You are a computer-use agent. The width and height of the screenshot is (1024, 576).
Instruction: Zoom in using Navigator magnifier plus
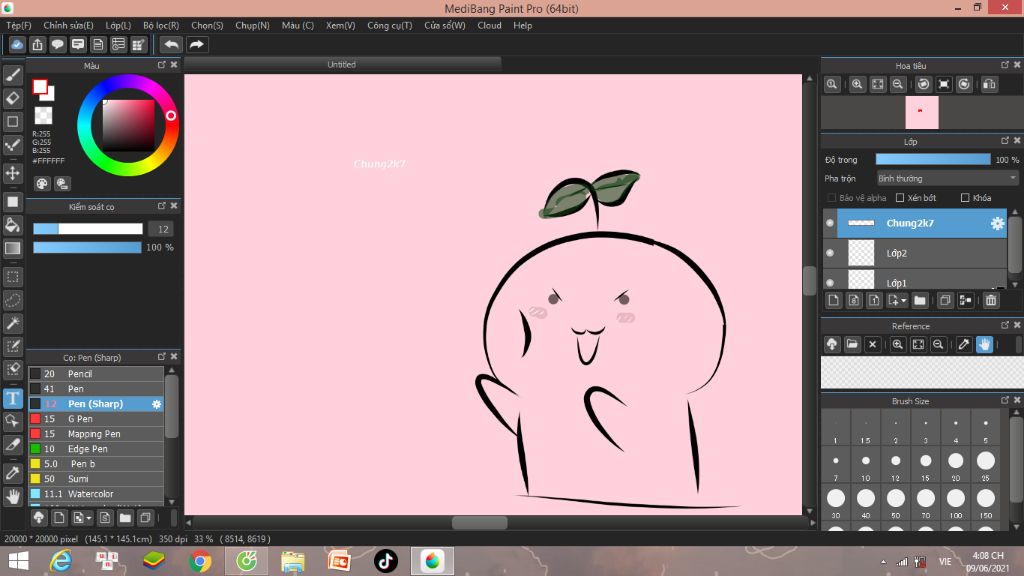pos(857,84)
